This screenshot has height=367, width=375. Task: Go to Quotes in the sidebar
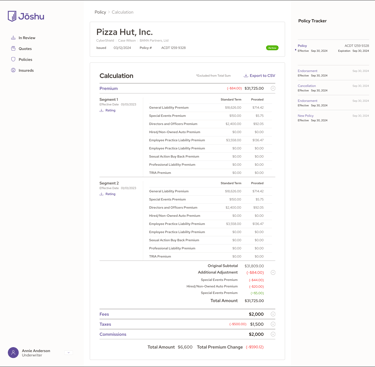click(x=25, y=49)
